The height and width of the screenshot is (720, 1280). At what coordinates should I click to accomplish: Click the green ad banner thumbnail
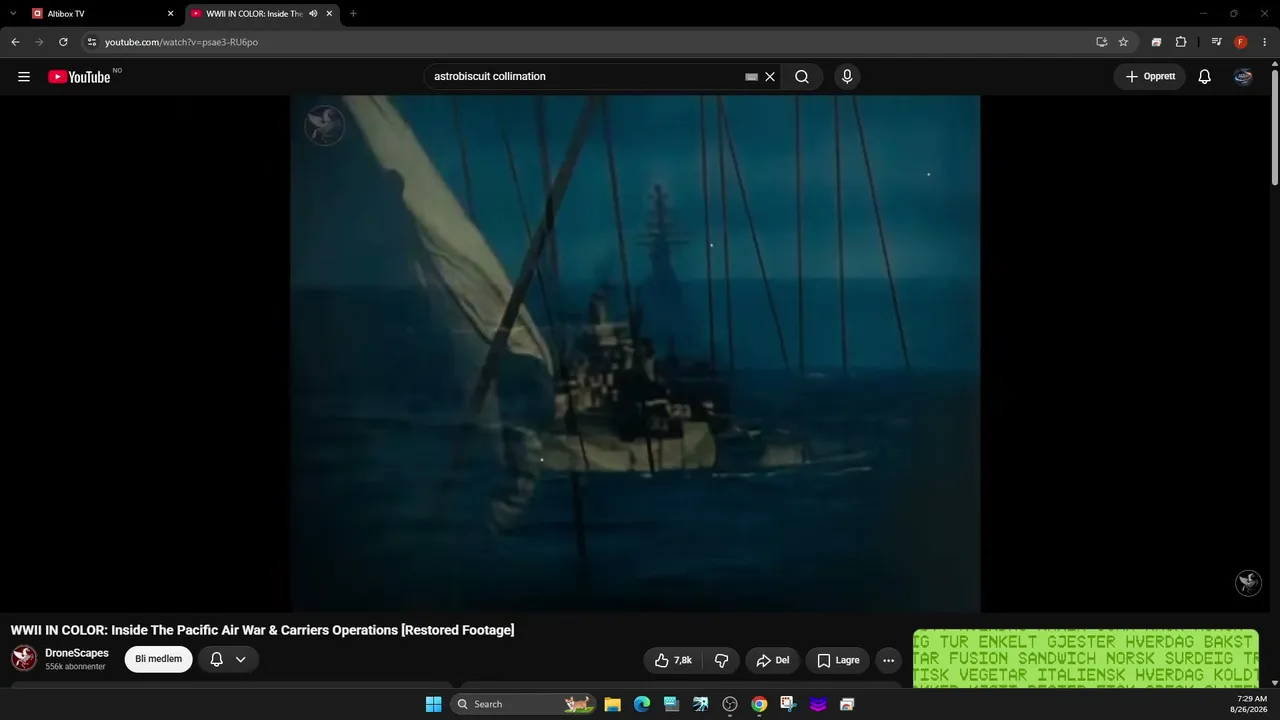click(x=1085, y=659)
